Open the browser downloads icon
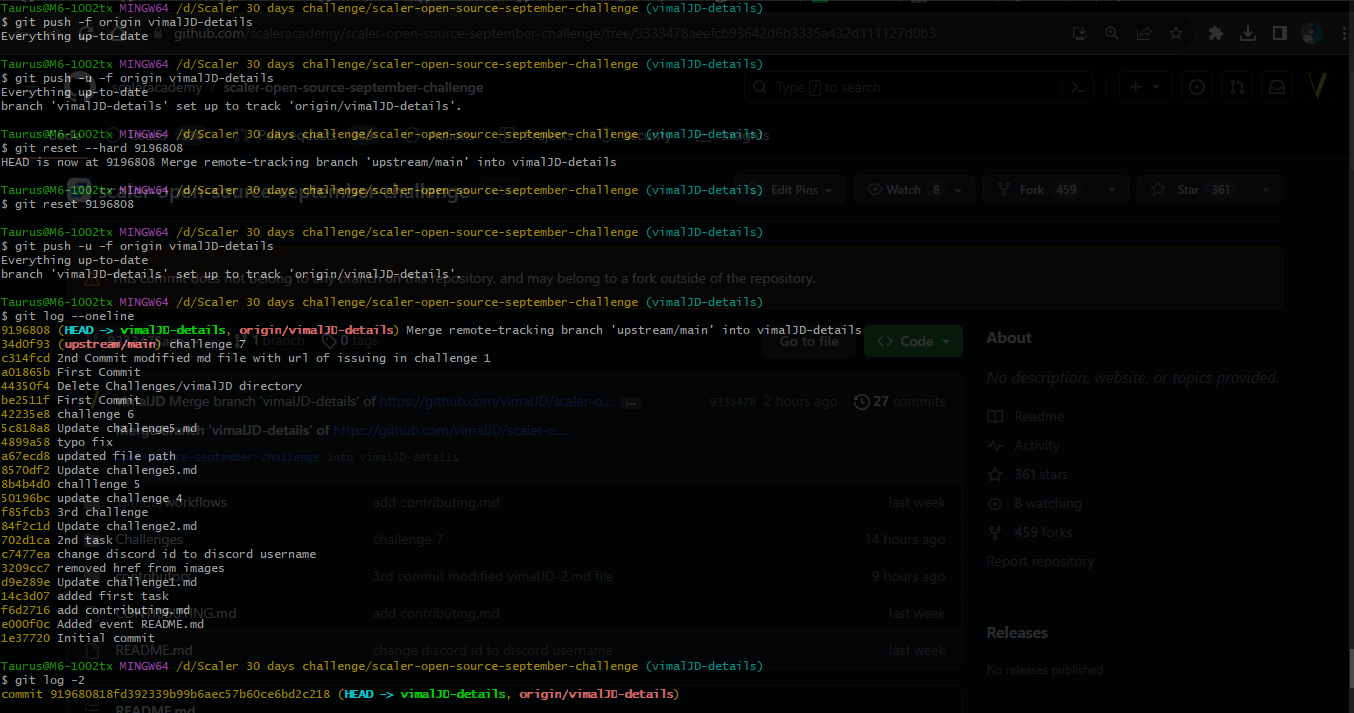The image size is (1354, 713). pos(1247,33)
